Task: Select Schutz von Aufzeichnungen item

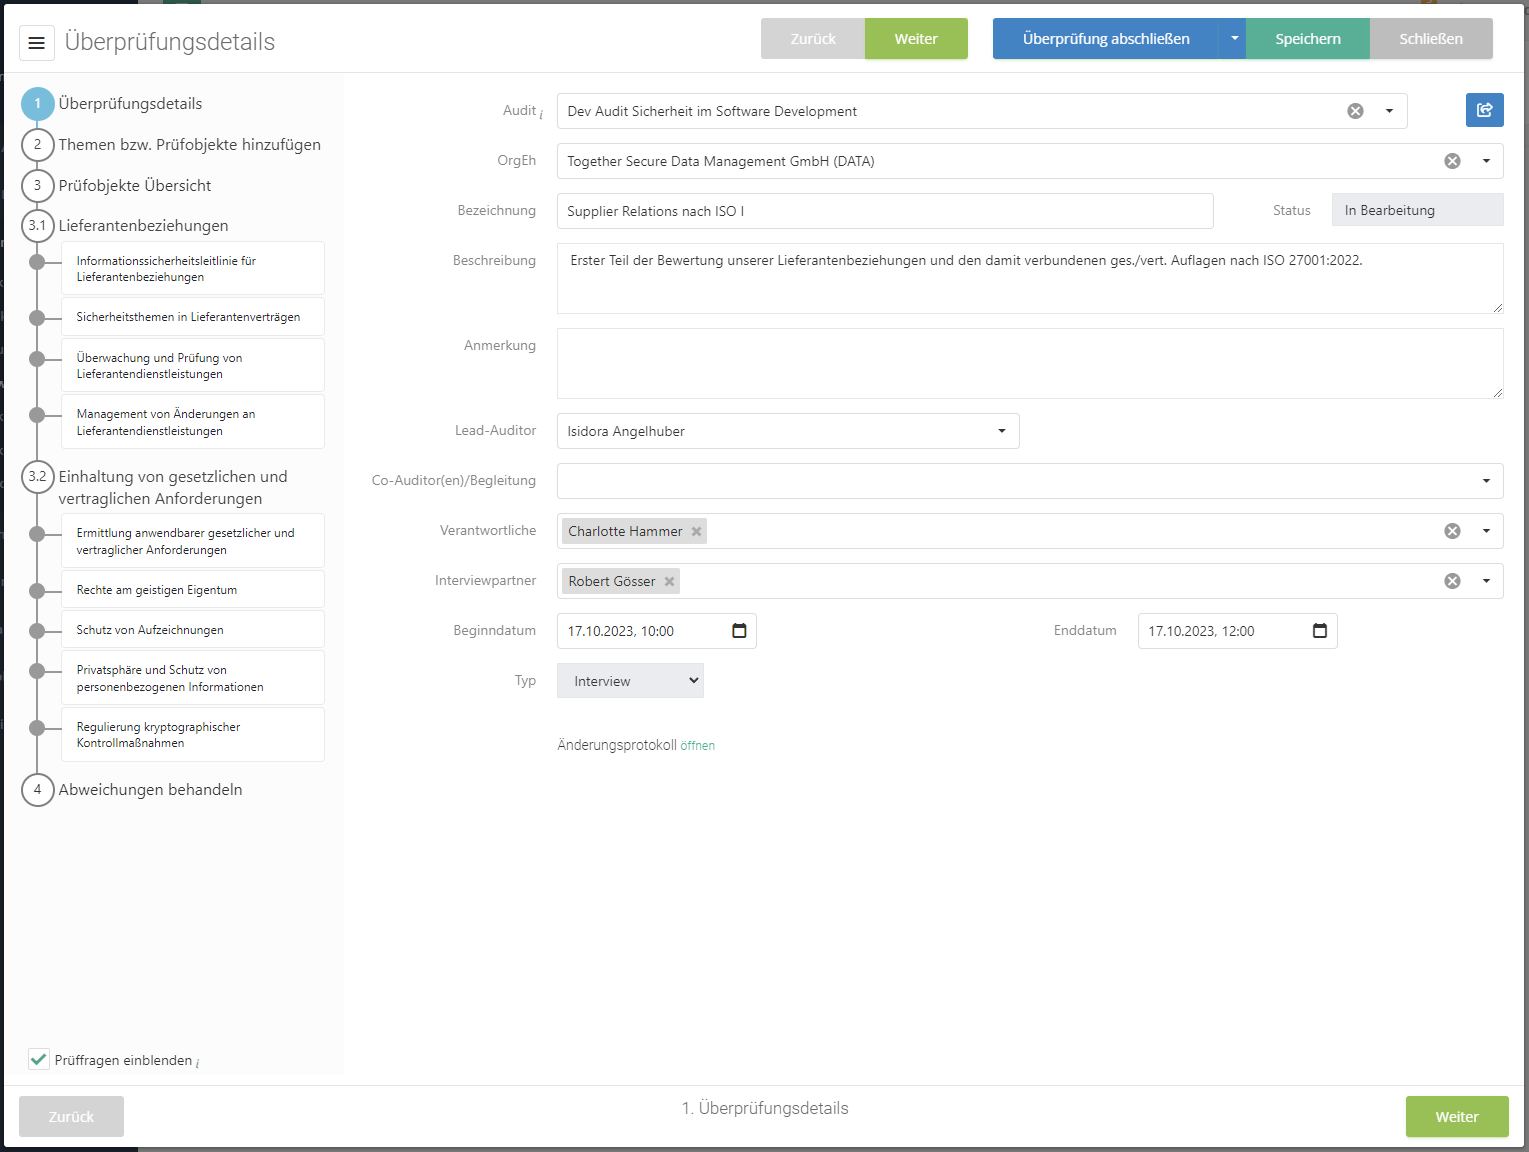Action: 150,630
